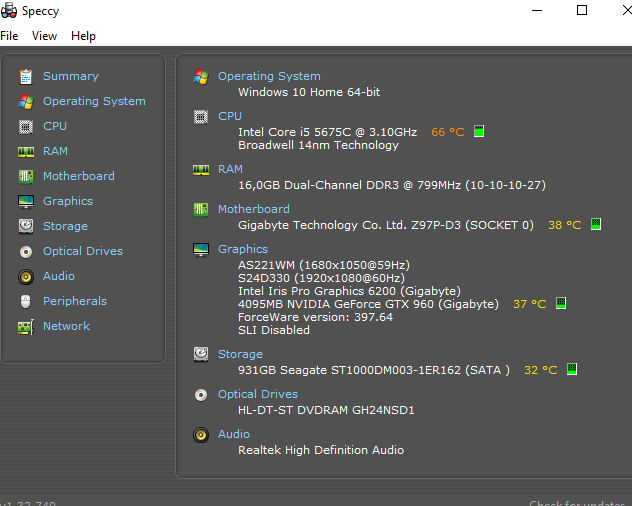This screenshot has height=506, width=632.
Task: Click the RAM icon in summary pane
Action: pyautogui.click(x=201, y=170)
